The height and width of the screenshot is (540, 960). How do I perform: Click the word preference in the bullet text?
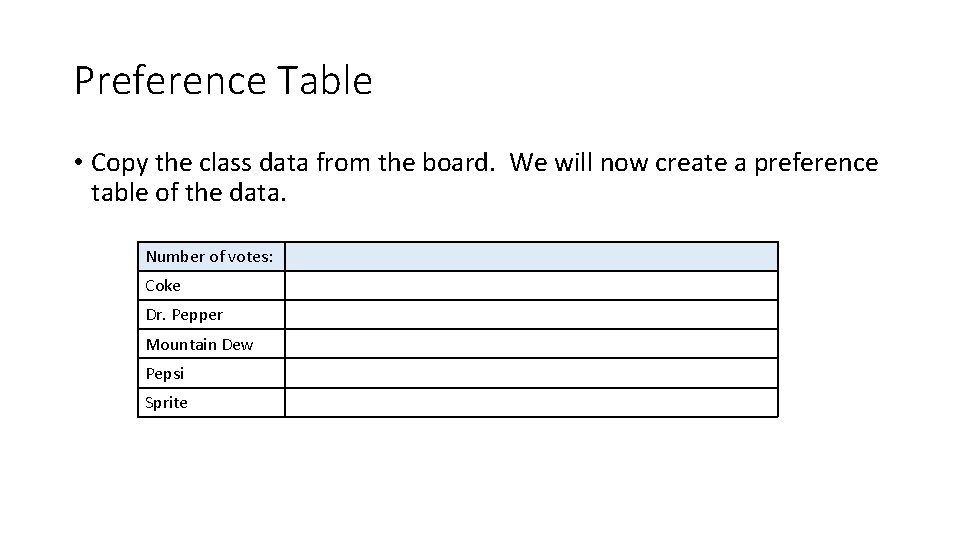(816, 164)
